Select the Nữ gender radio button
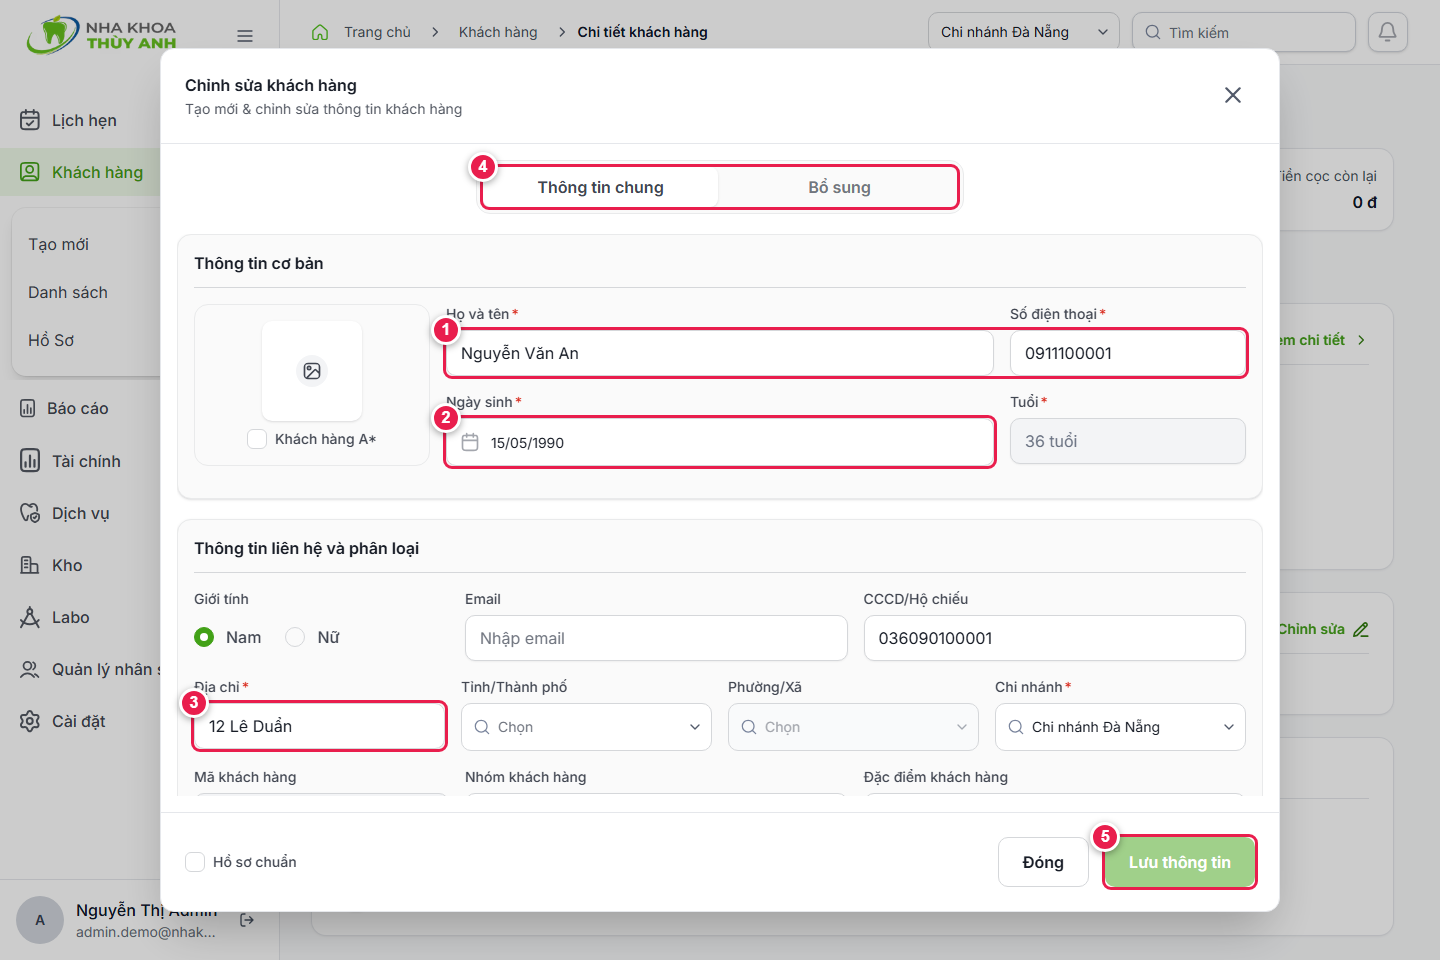Viewport: 1440px width, 960px height. coord(295,637)
